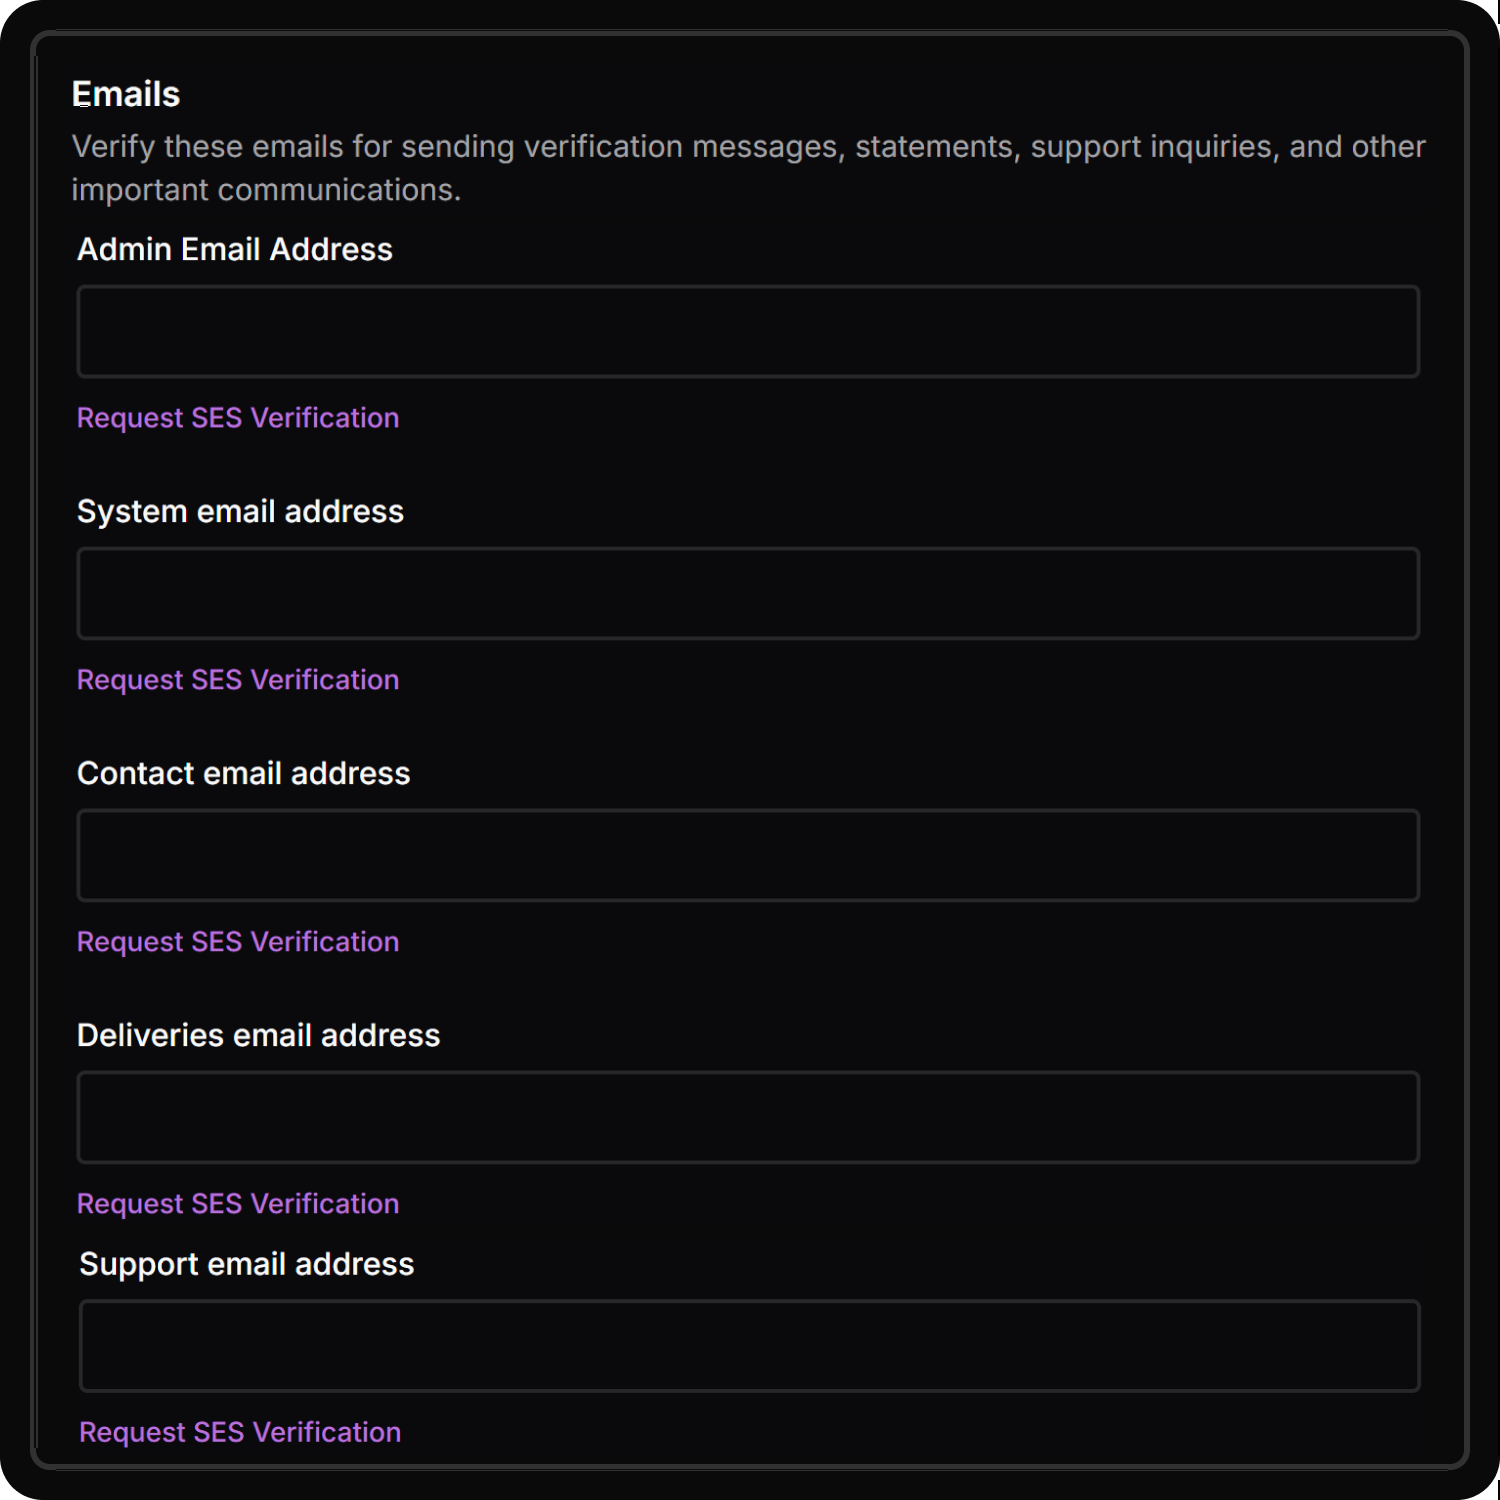The image size is (1500, 1500).
Task: Click the Support email address input field
Action: [748, 1346]
